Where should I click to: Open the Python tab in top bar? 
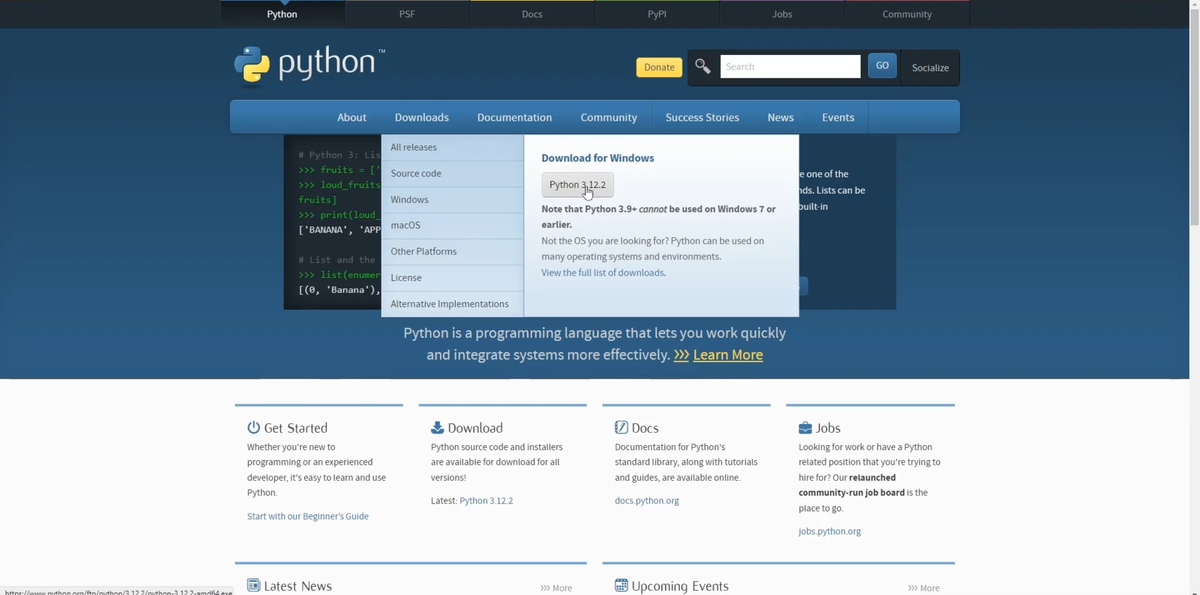(282, 14)
